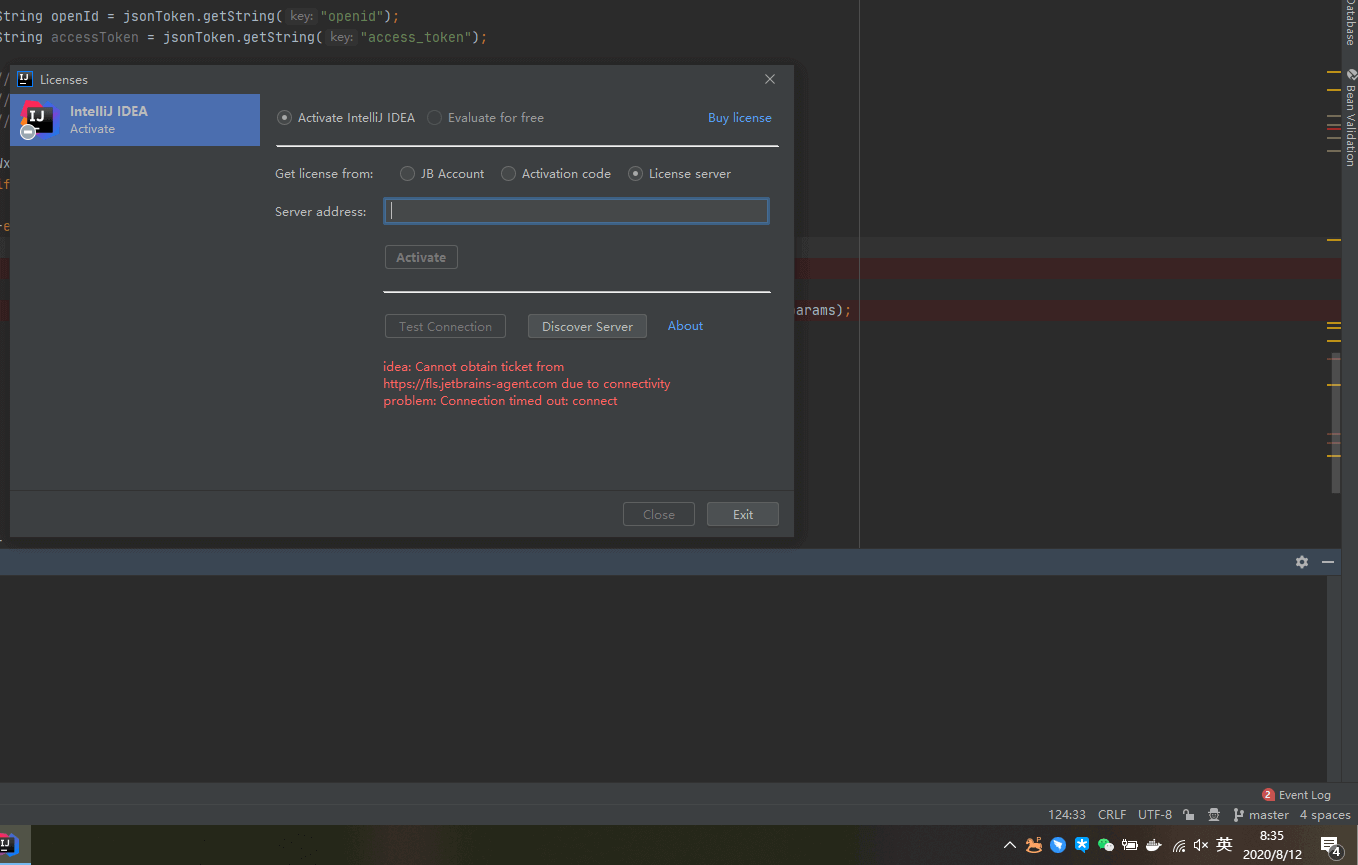Image resolution: width=1358 pixels, height=865 pixels.
Task: Show hidden system tray icons
Action: click(x=1009, y=845)
